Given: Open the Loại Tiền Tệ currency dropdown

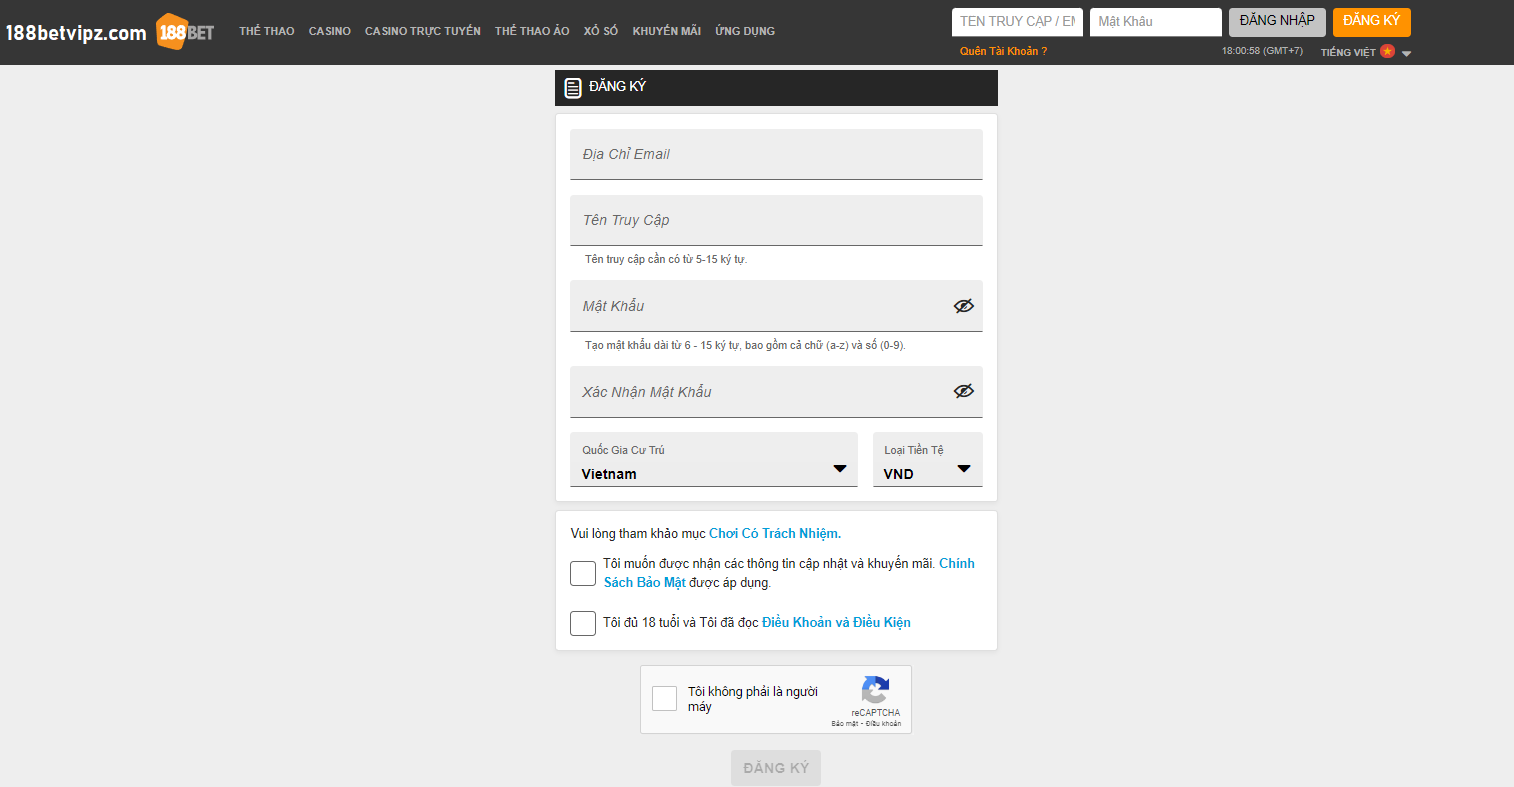Looking at the screenshot, I should pos(927,460).
